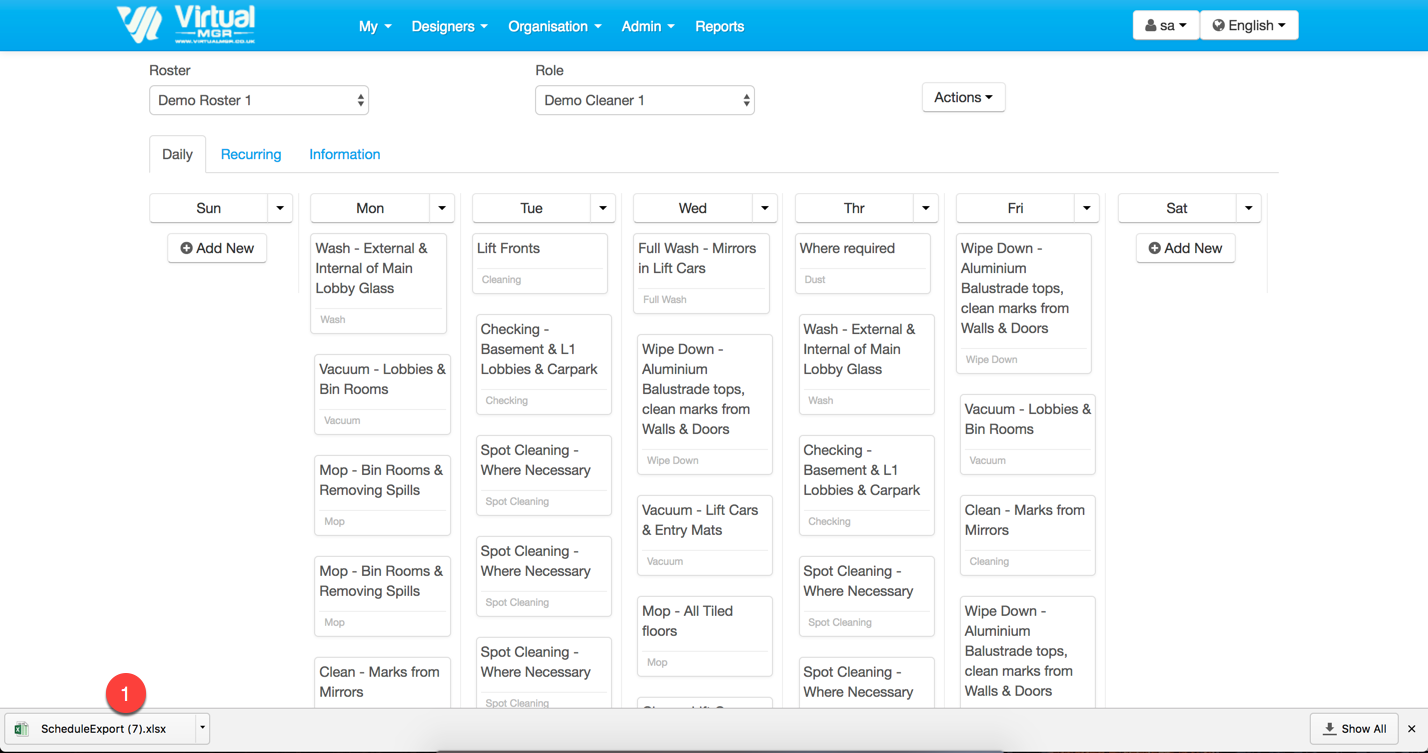1428x753 pixels.
Task: Open the Role select box
Action: (x=645, y=100)
